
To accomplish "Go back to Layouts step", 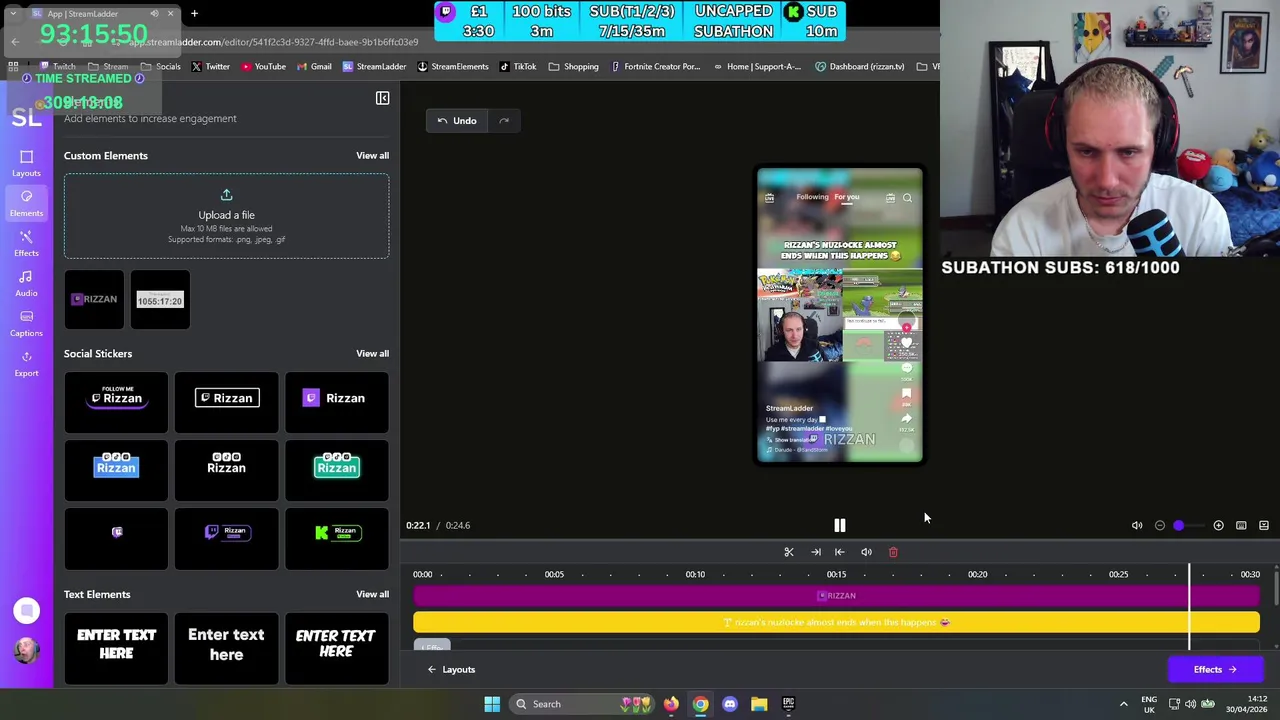I will point(451,670).
